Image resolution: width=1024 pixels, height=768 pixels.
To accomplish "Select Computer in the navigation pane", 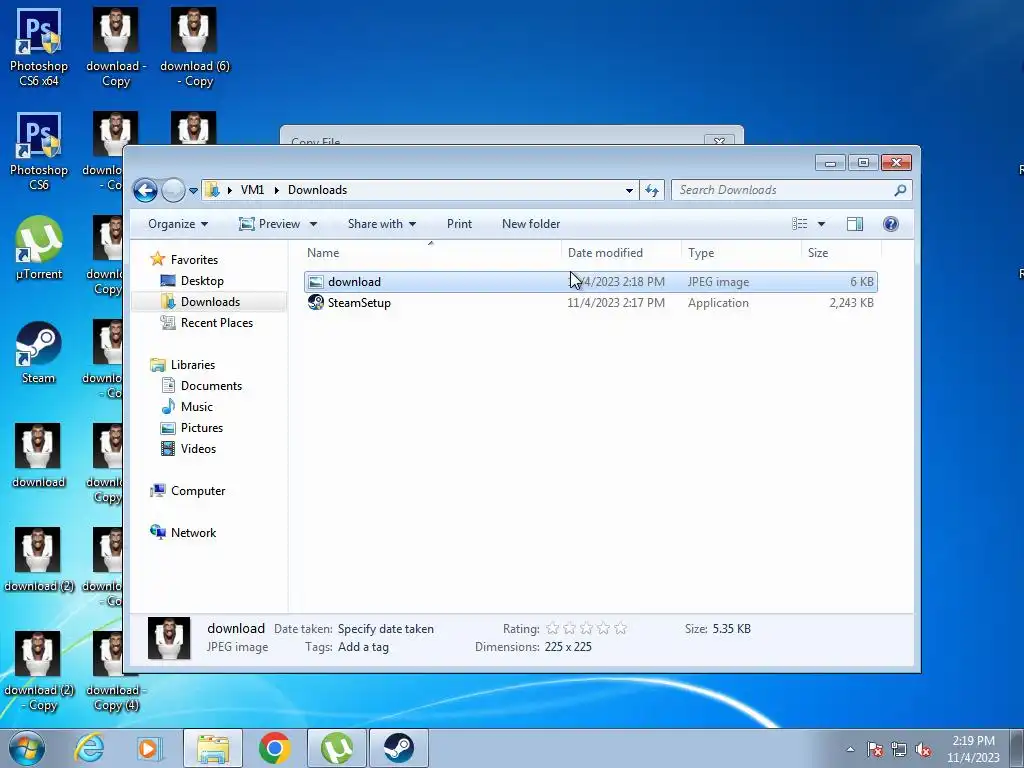I will point(198,491).
